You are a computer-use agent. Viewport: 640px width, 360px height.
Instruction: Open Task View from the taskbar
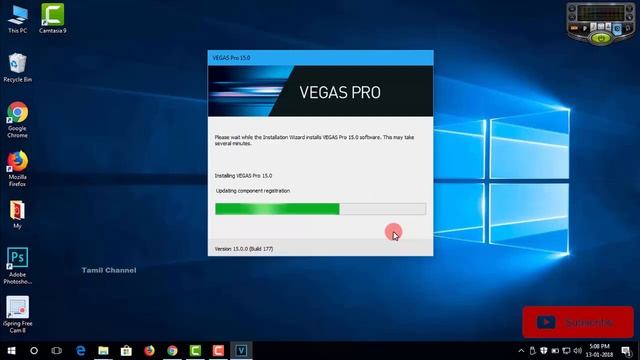coord(57,351)
